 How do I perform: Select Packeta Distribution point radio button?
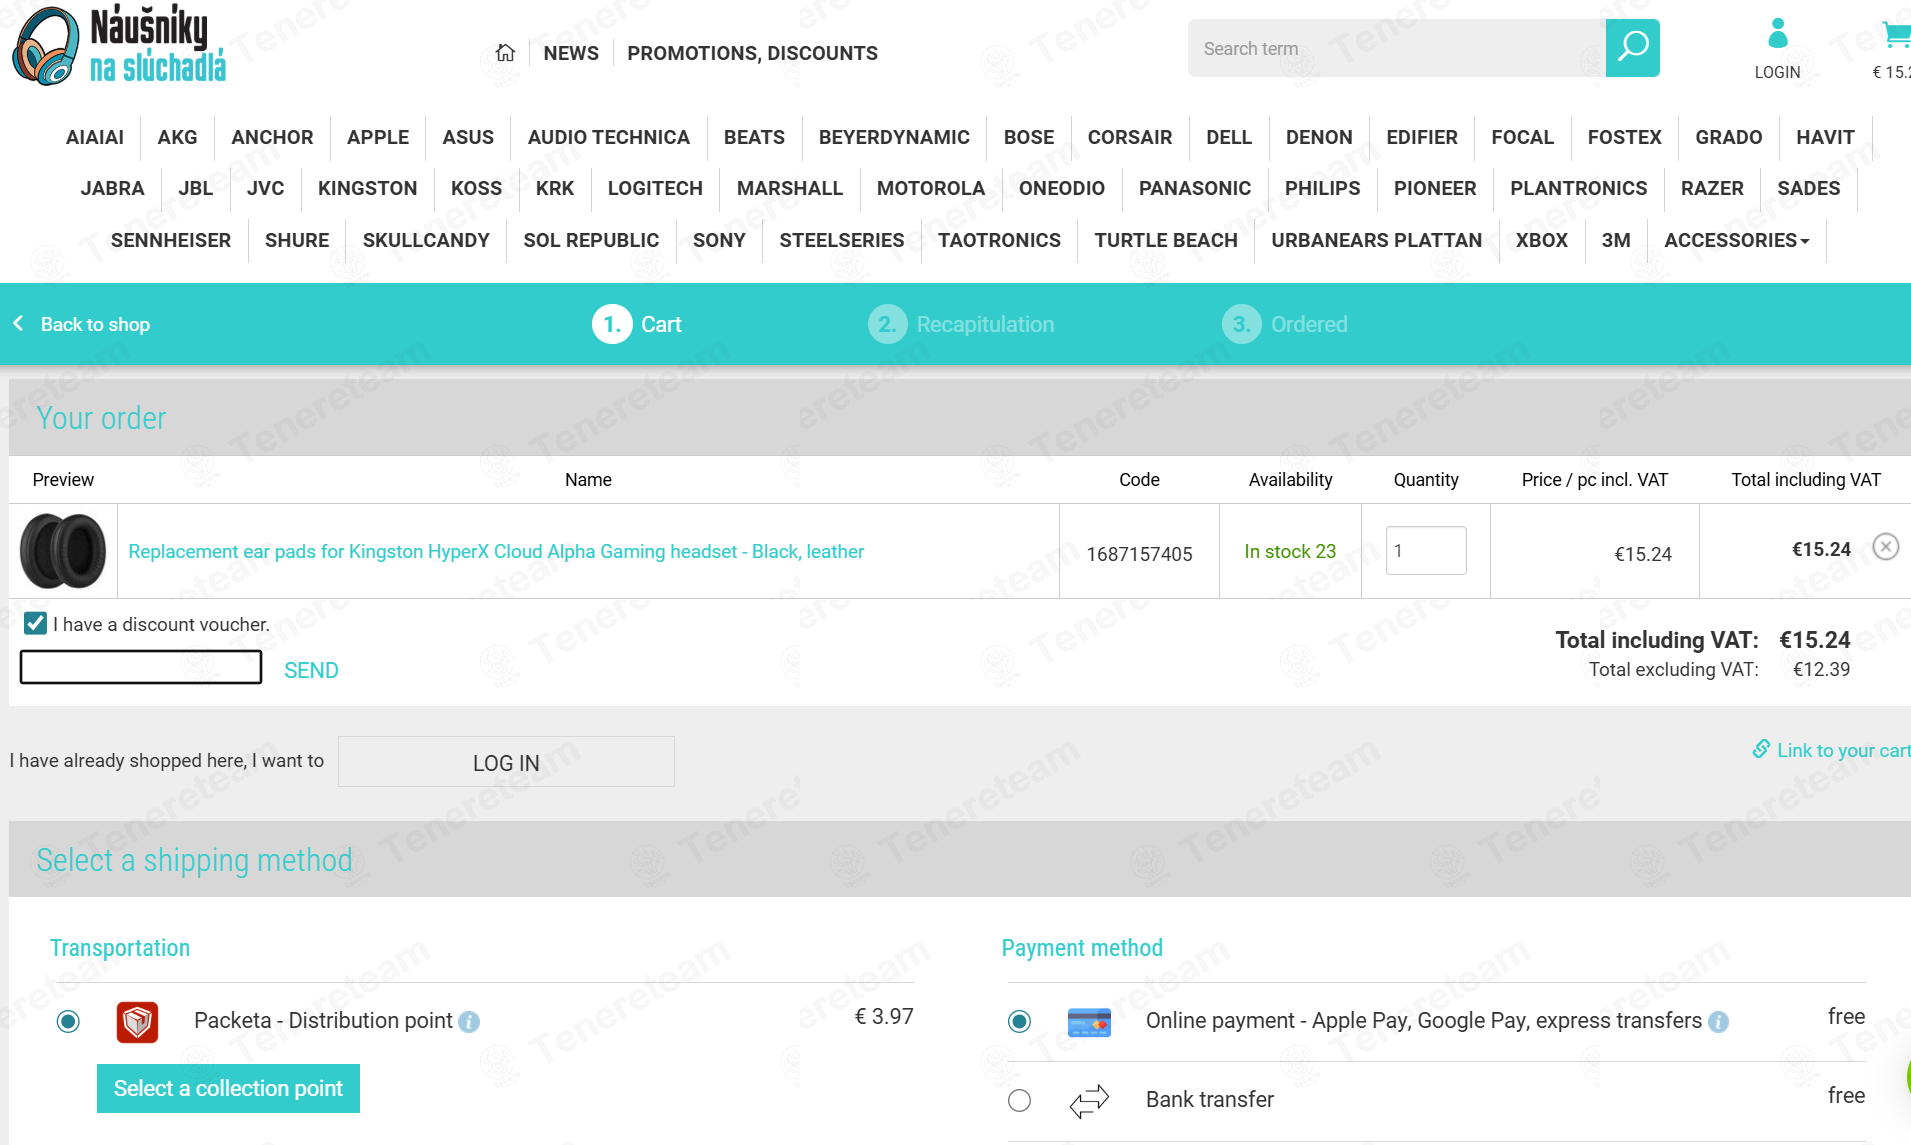68,1021
